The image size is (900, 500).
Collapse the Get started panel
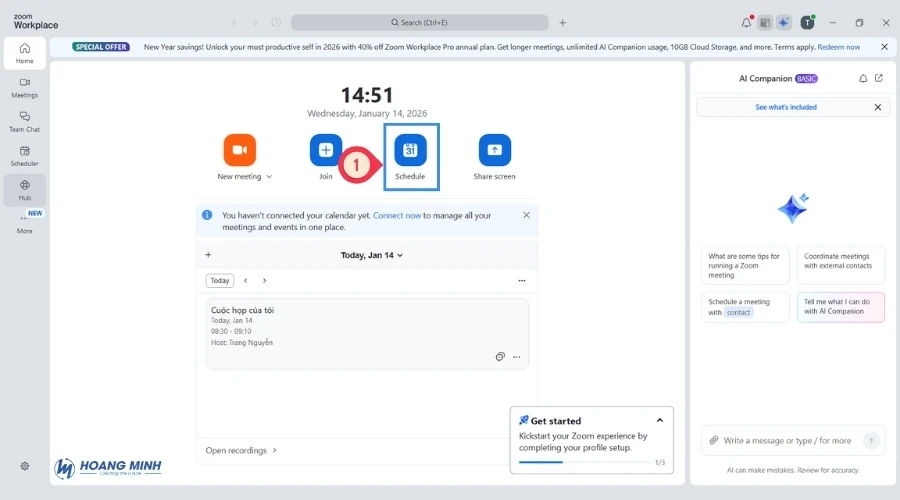pos(659,421)
